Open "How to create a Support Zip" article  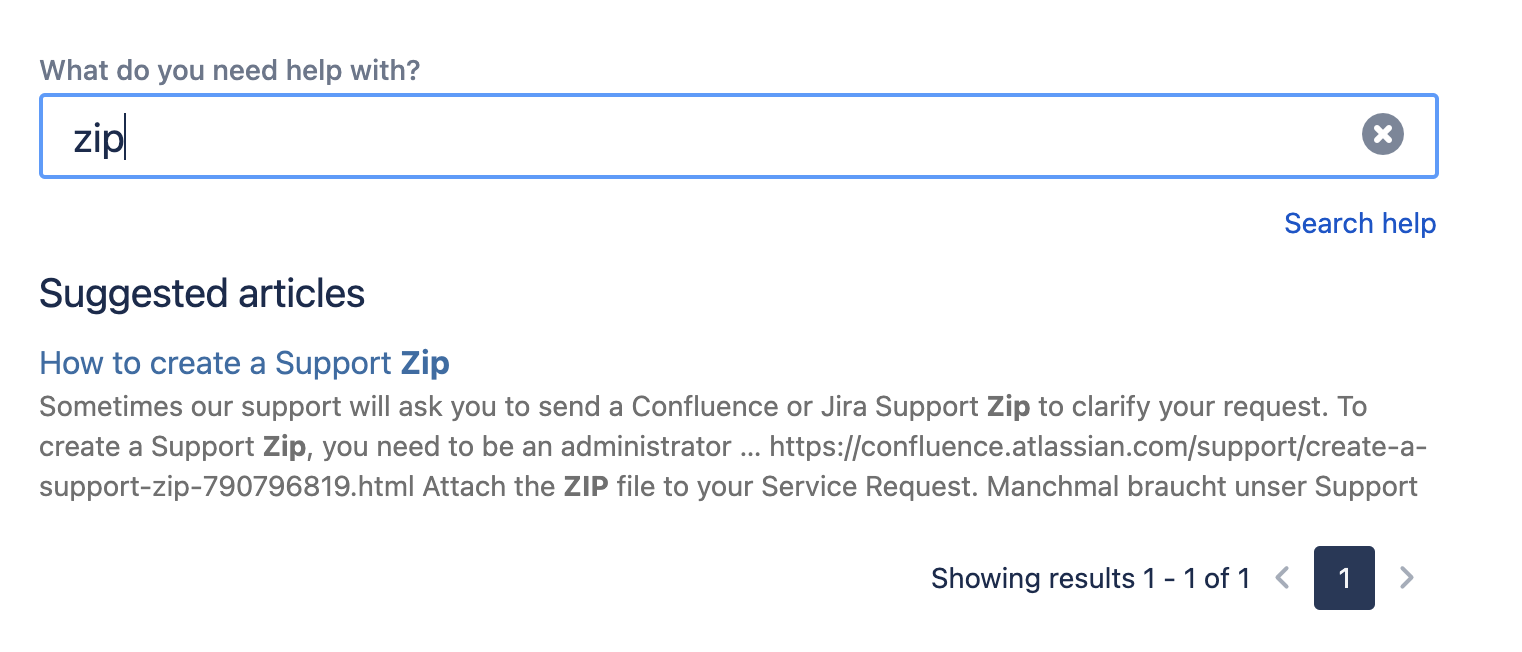pos(244,363)
